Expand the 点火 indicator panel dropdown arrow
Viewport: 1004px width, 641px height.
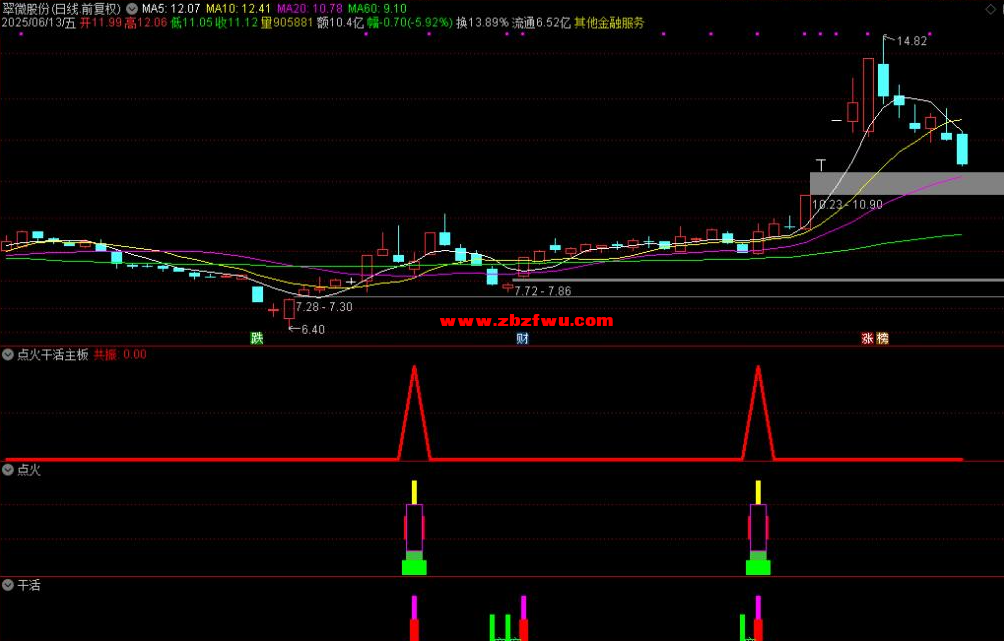[8, 470]
